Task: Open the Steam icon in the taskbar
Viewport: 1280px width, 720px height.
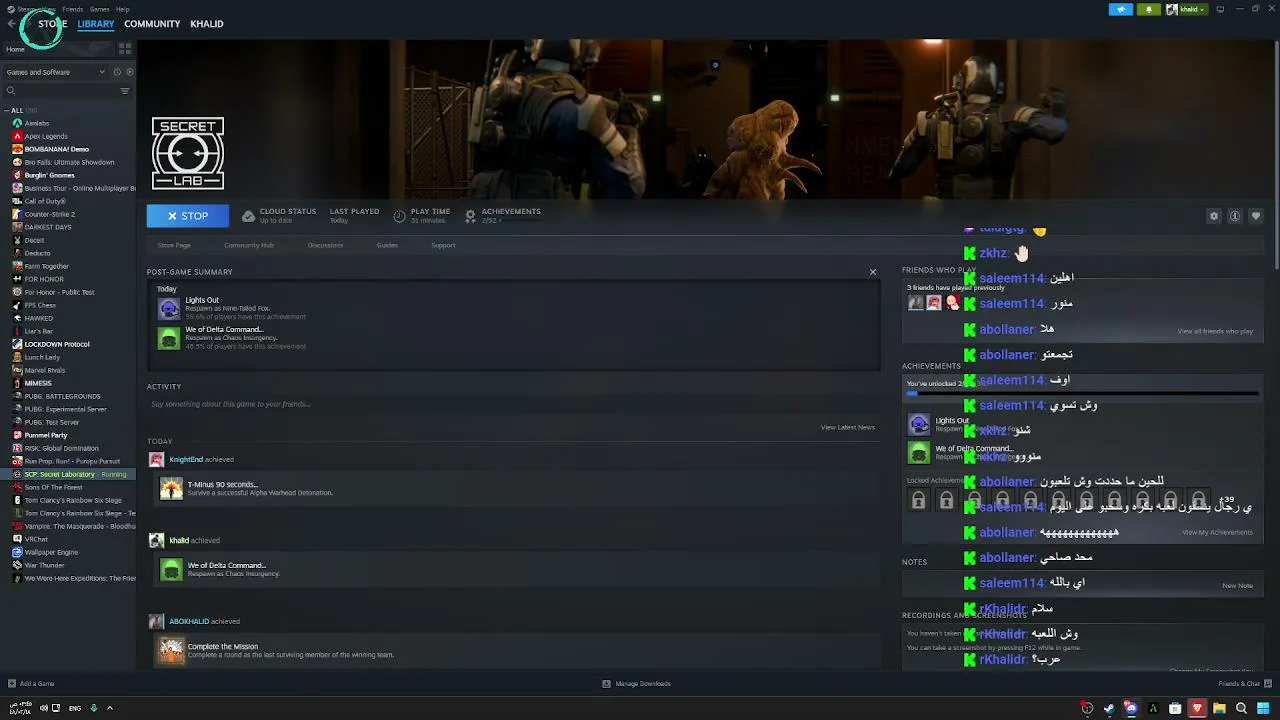Action: [1109, 709]
